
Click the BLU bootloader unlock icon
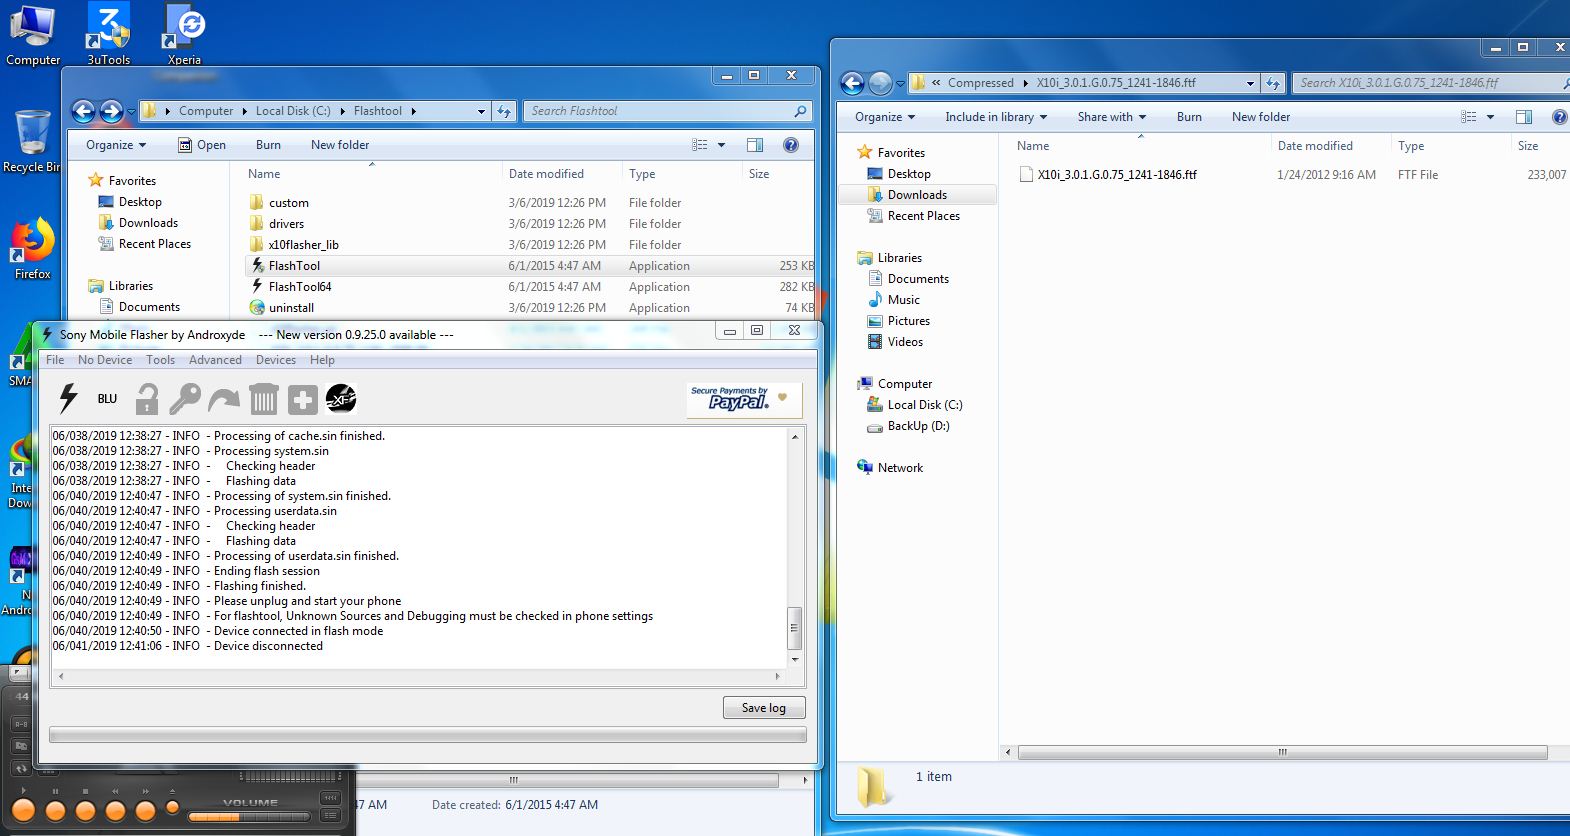107,399
